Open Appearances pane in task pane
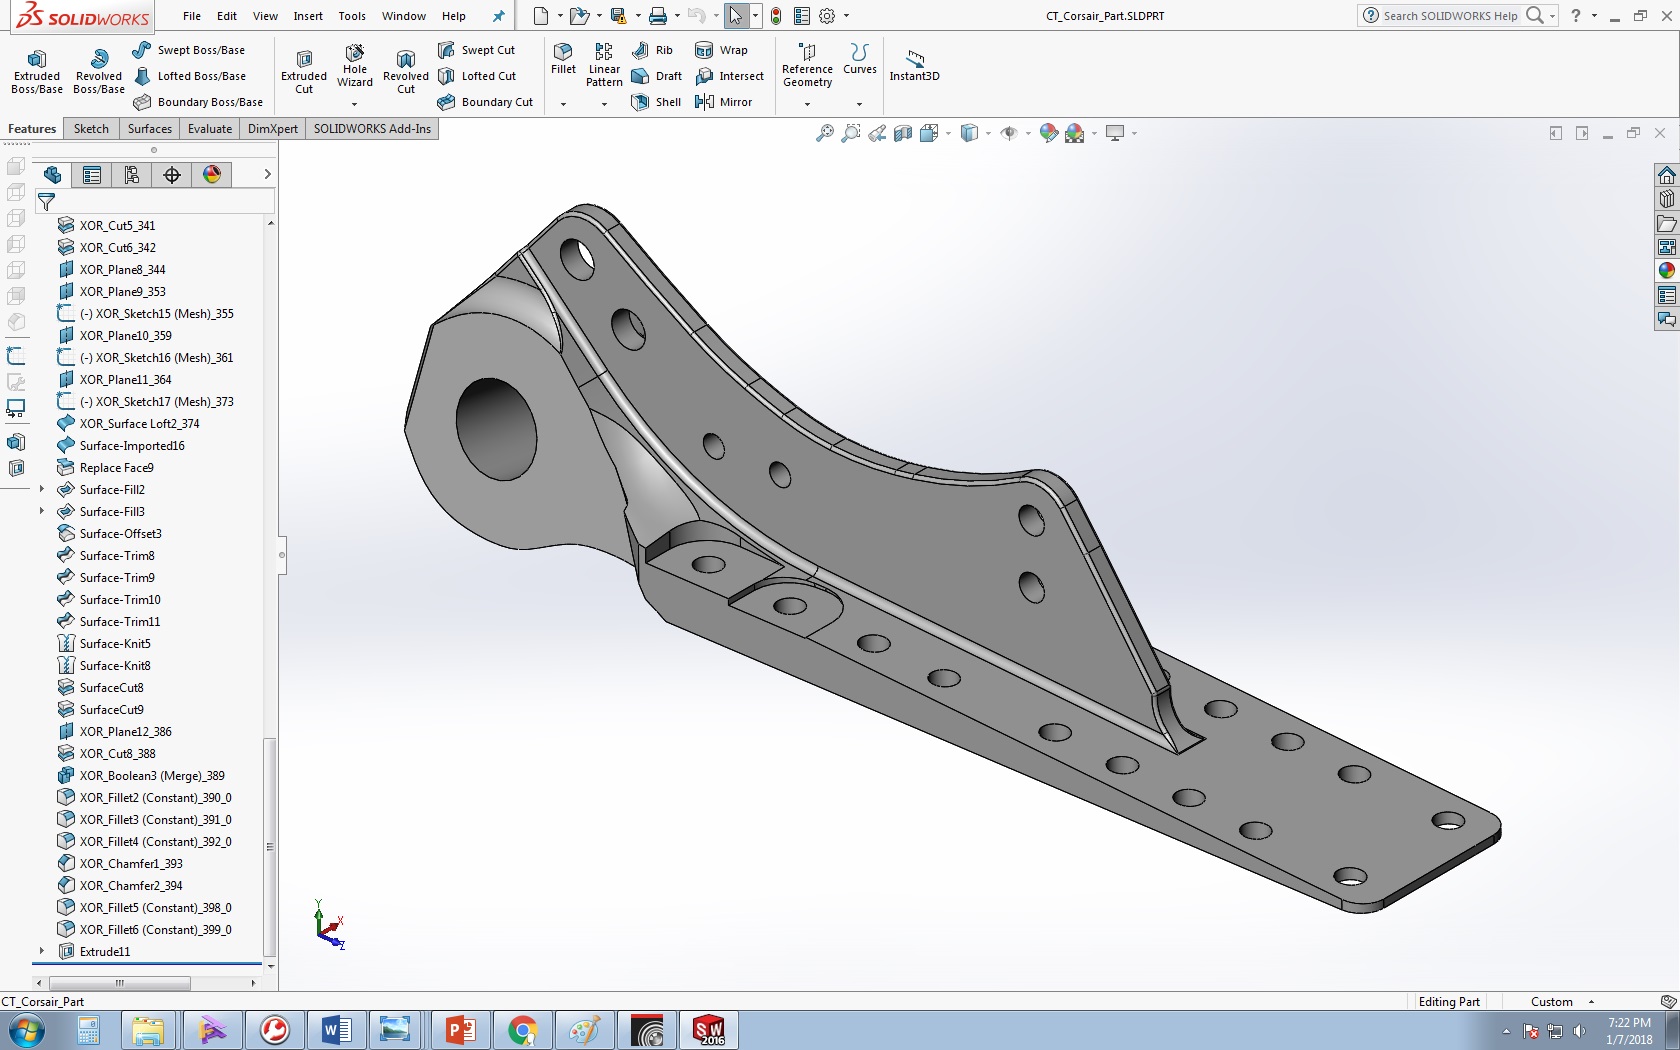This screenshot has width=1680, height=1050. 1666,271
